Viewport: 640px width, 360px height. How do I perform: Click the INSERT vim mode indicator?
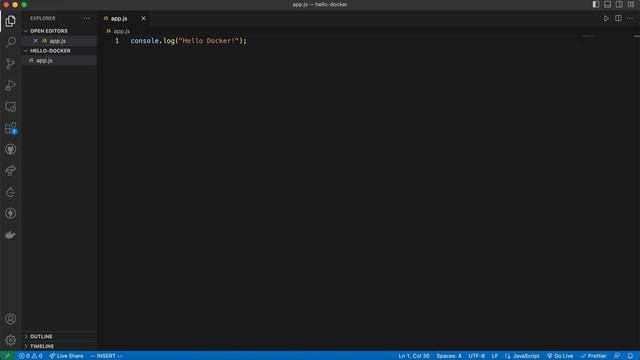(x=106, y=356)
